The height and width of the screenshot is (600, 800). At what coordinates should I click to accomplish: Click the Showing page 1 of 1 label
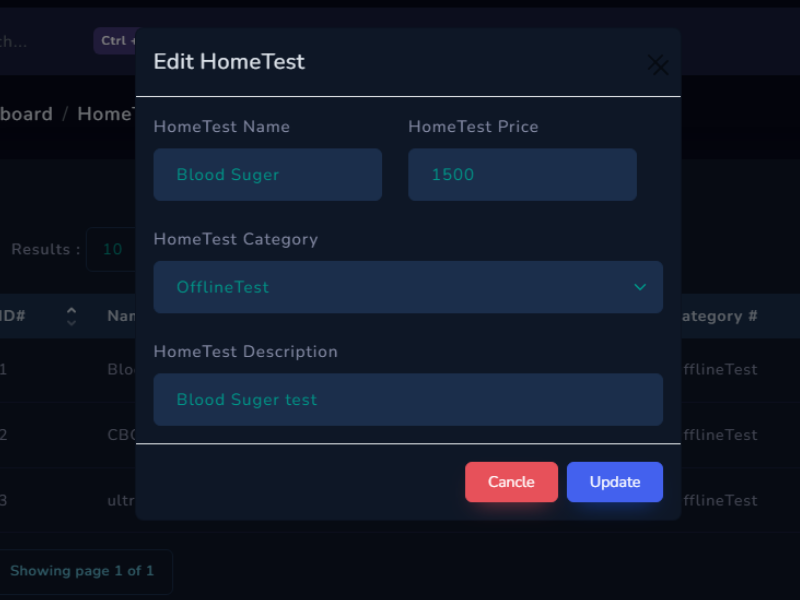coord(82,571)
